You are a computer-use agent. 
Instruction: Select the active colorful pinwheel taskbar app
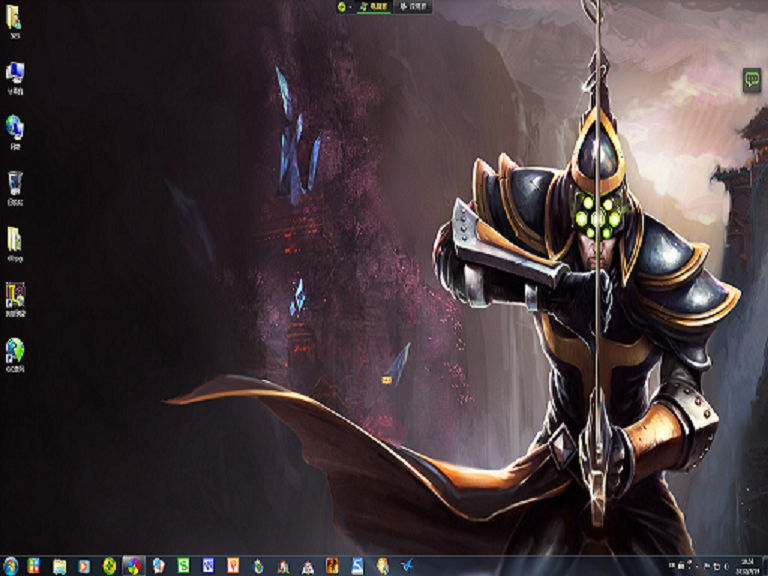(133, 566)
